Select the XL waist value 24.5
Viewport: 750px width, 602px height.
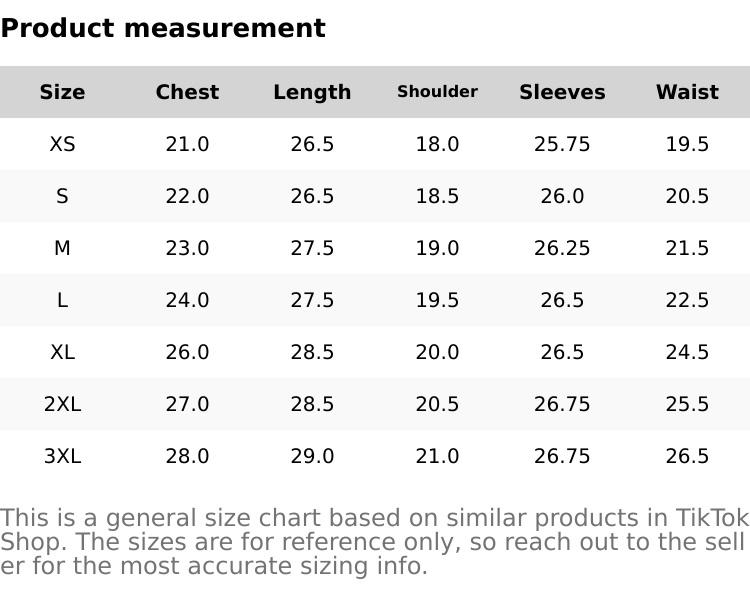pyautogui.click(x=687, y=352)
